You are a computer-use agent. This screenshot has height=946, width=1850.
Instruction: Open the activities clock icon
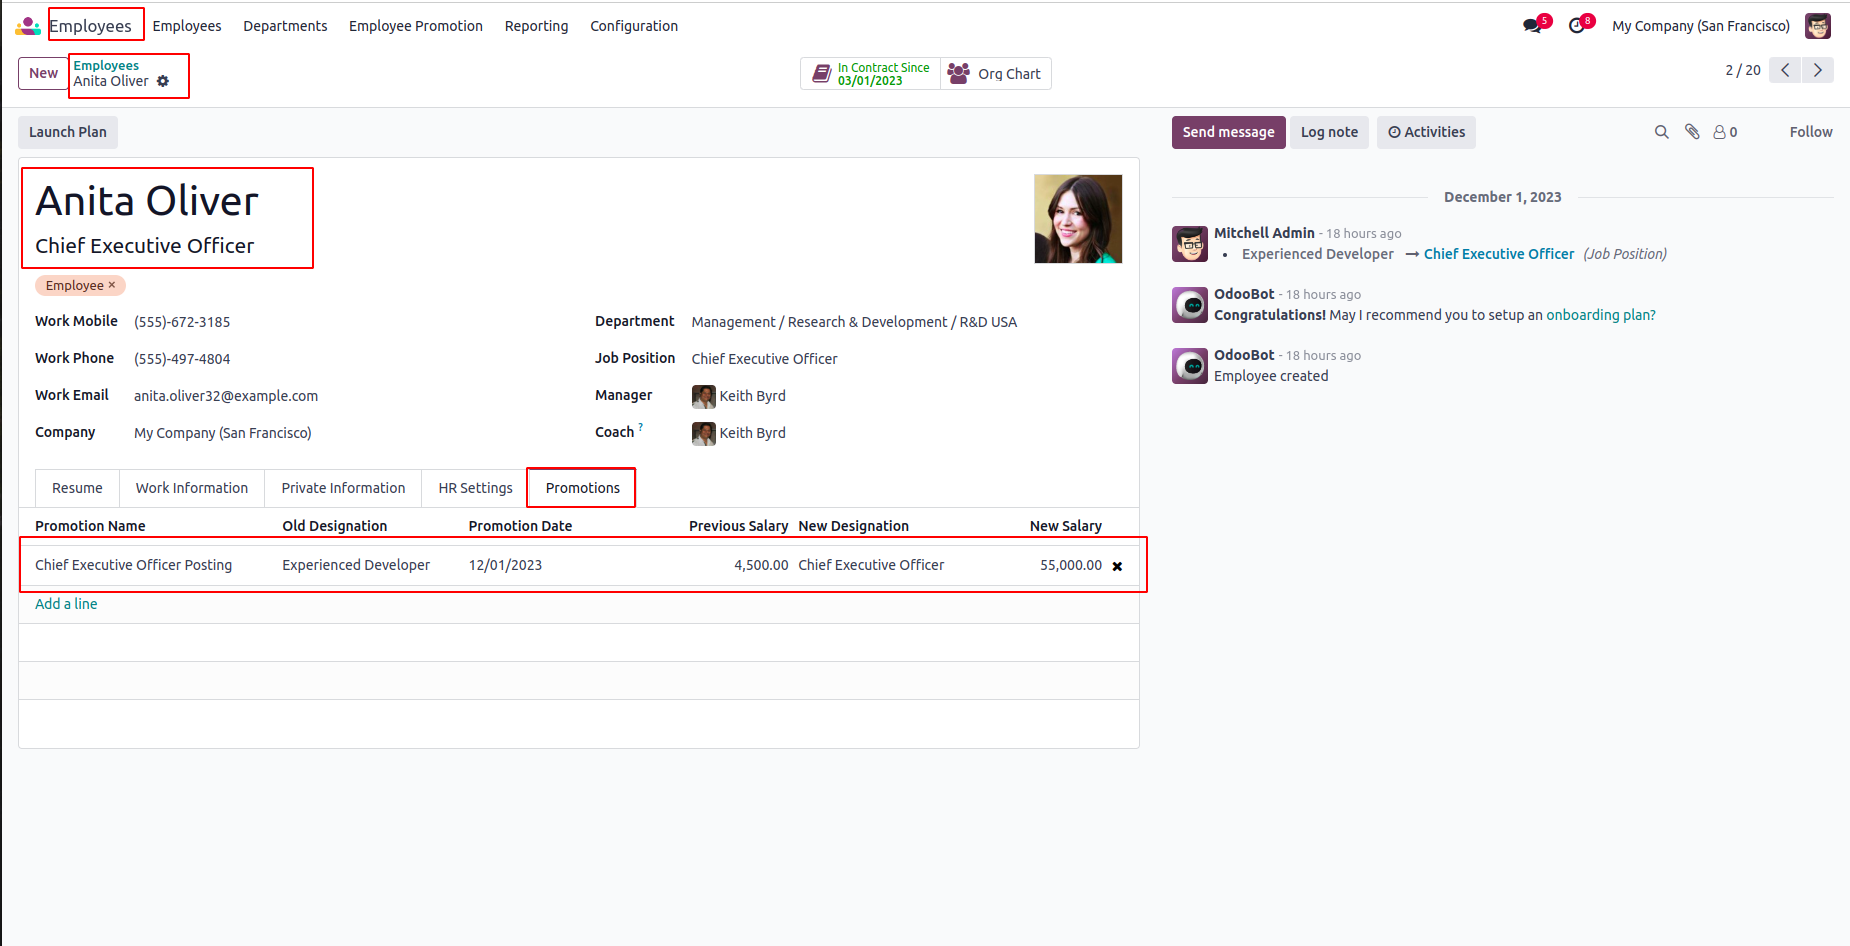(1577, 26)
